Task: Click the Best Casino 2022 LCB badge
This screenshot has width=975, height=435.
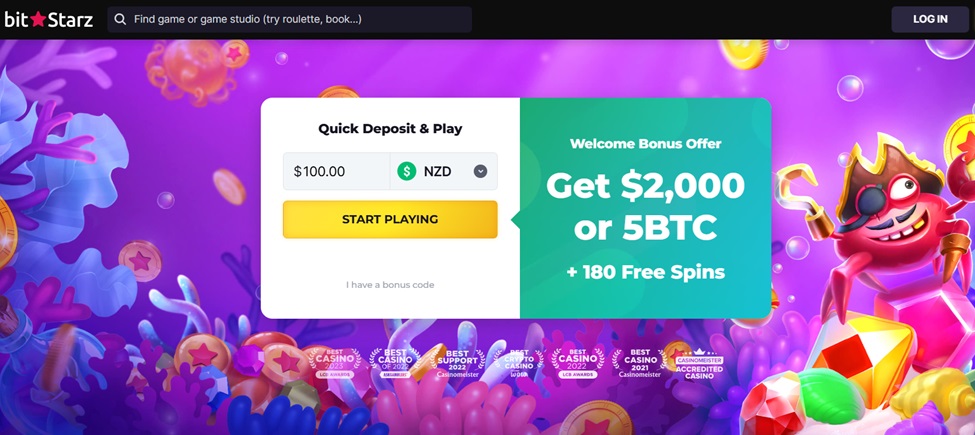Action: [578, 362]
